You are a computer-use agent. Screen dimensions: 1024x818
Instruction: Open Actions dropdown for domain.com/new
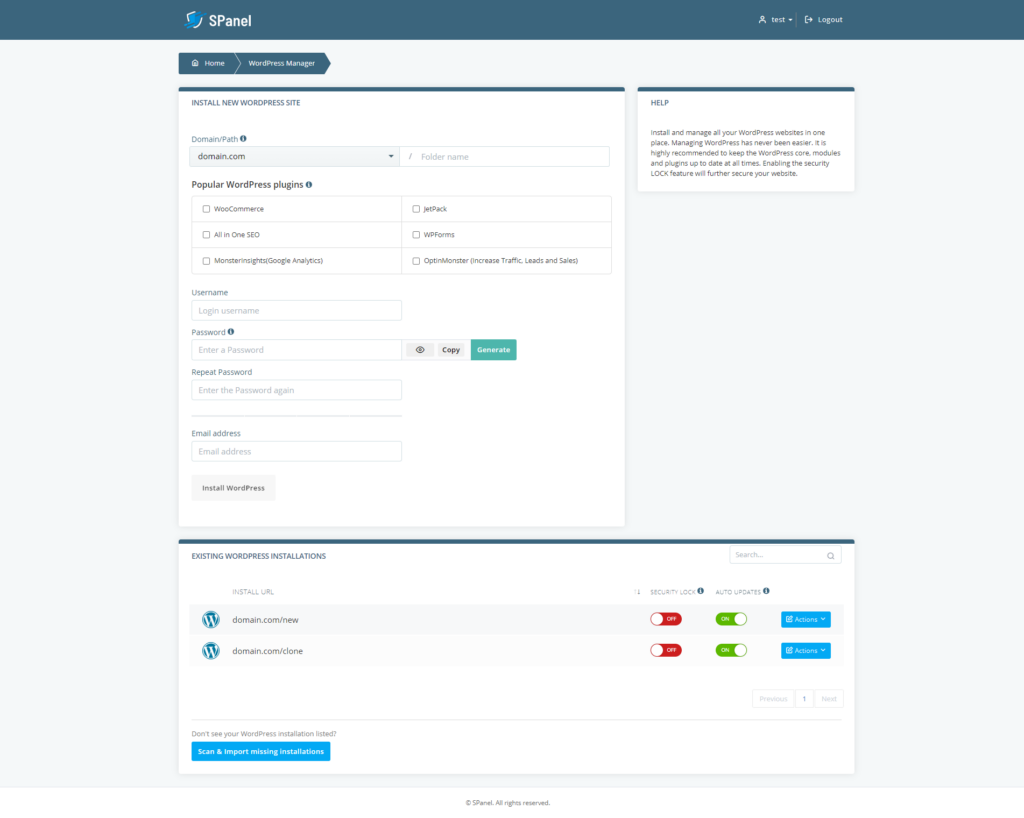pos(805,619)
